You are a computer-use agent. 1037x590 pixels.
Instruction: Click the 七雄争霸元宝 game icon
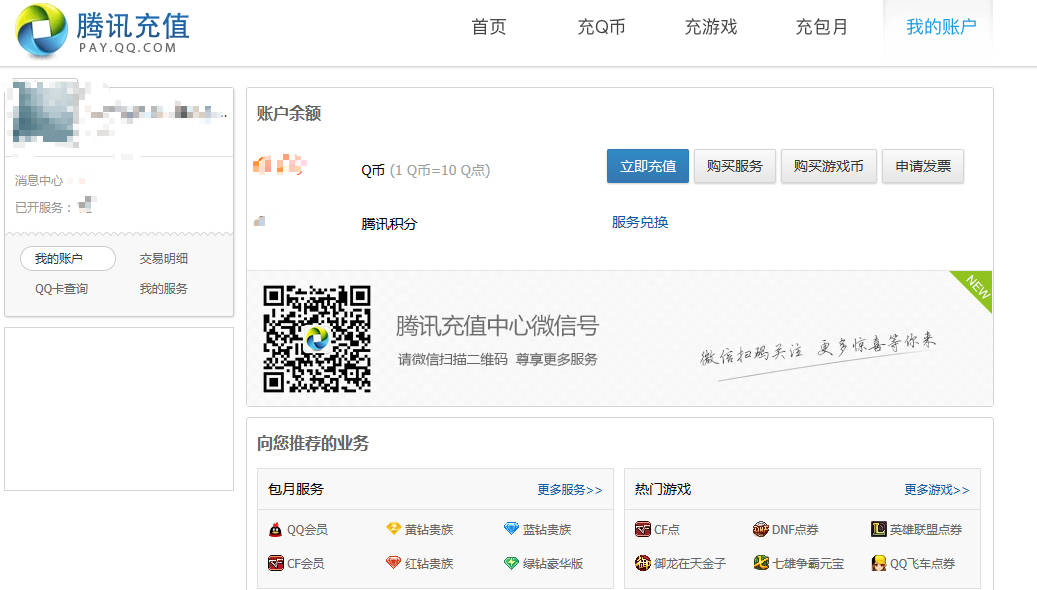pos(761,563)
